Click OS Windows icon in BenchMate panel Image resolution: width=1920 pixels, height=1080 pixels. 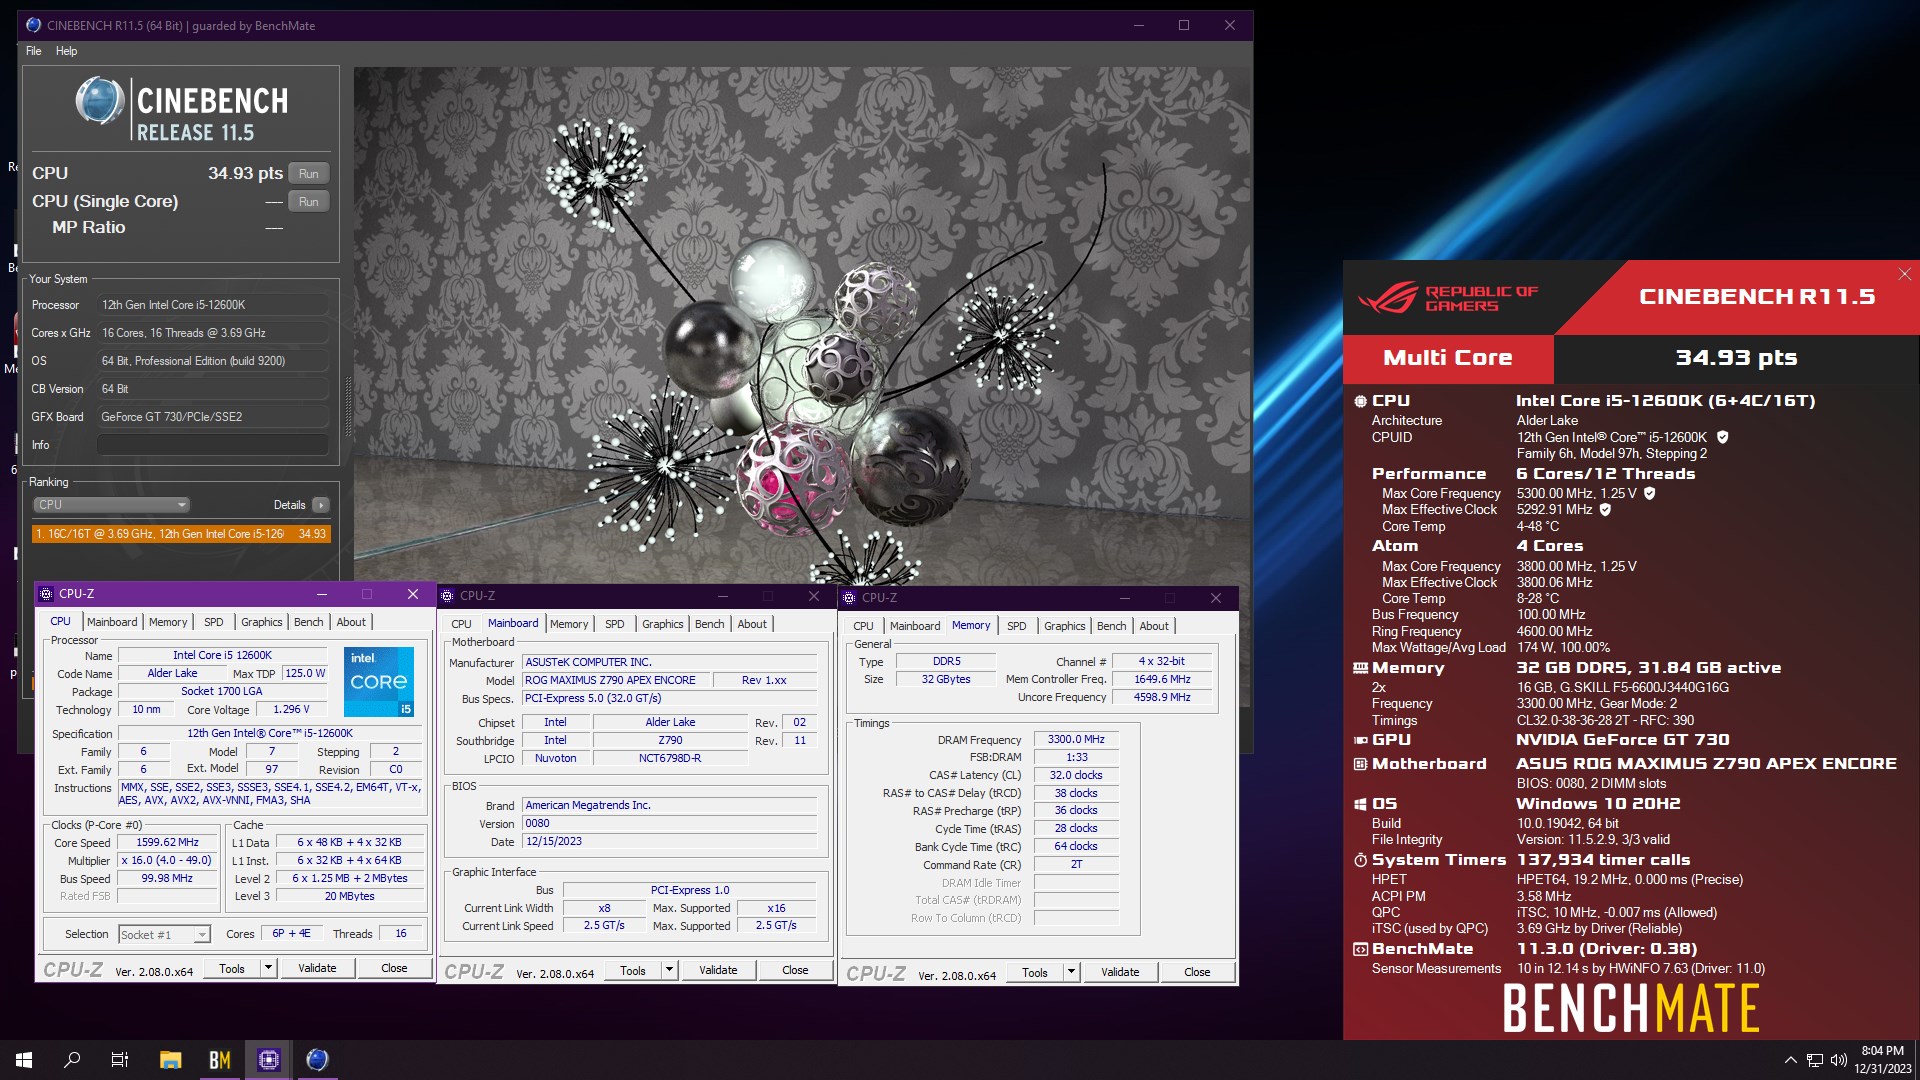pos(1360,804)
